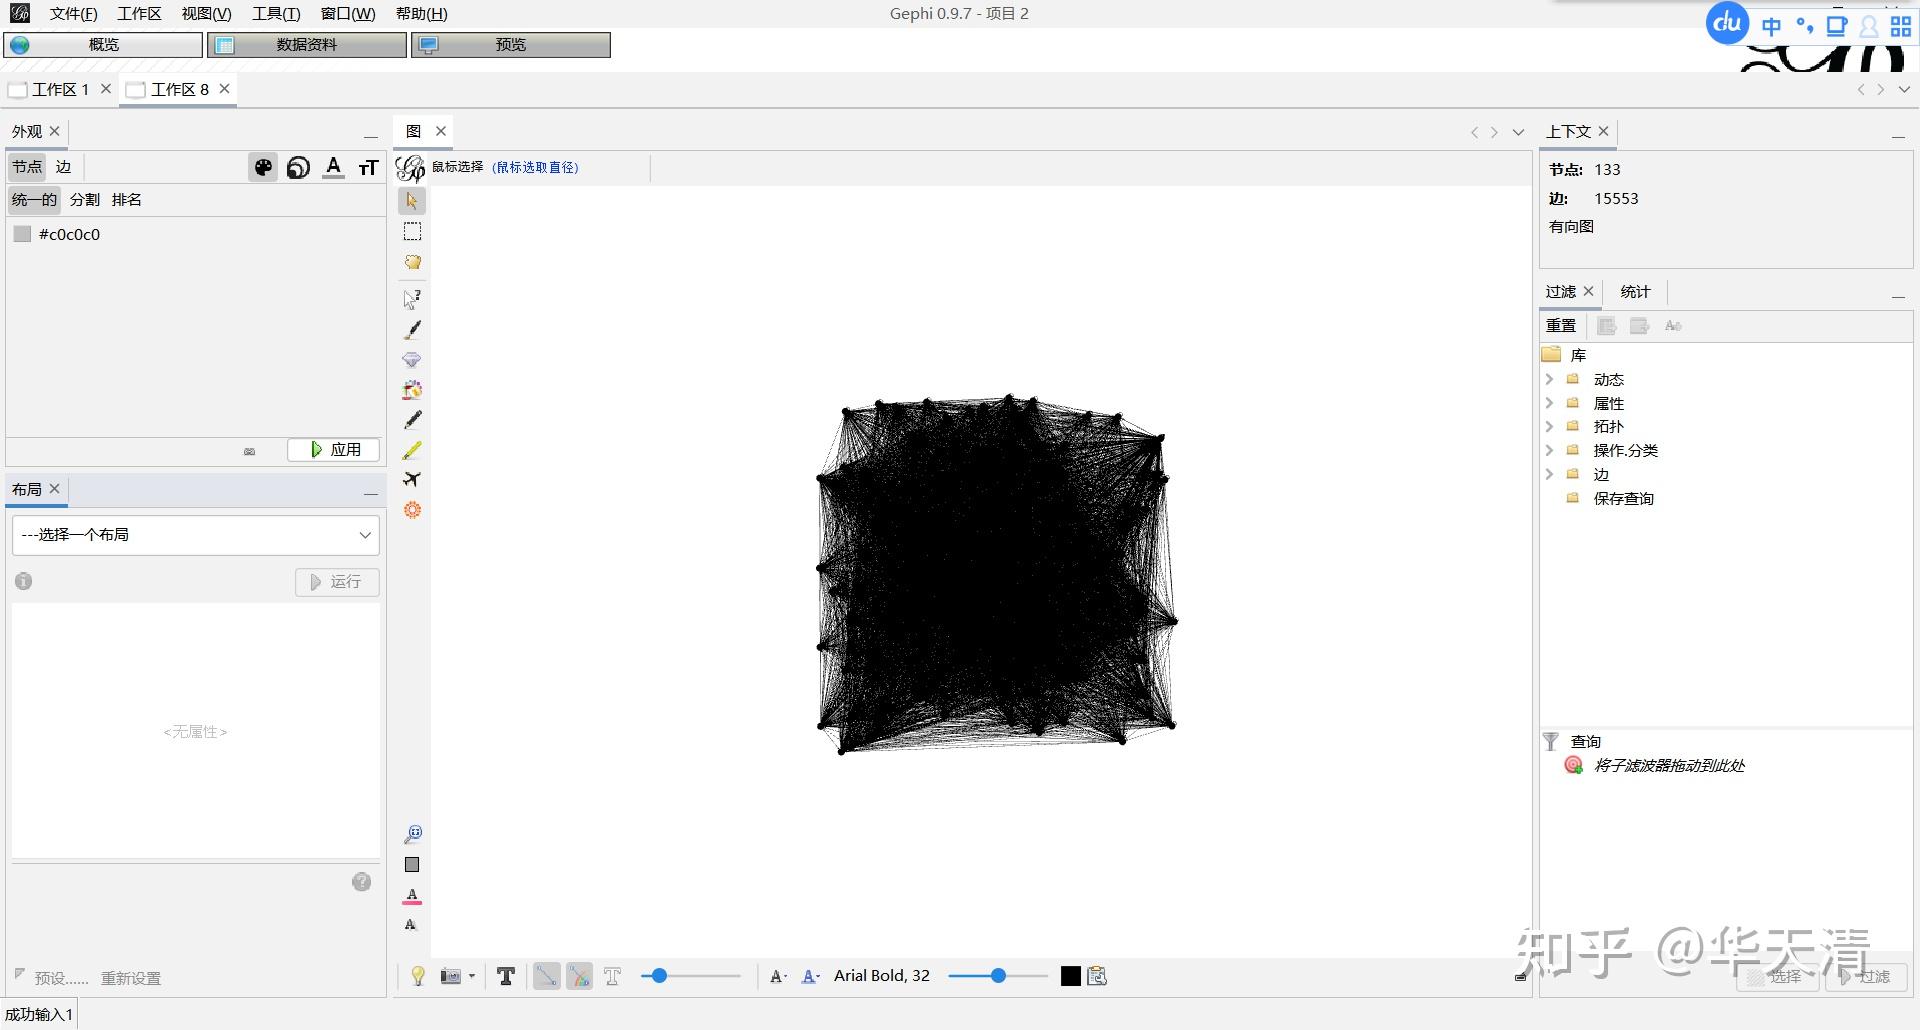Open the 选择一个布局 layout dropdown
The image size is (1920, 1030).
pyautogui.click(x=196, y=535)
